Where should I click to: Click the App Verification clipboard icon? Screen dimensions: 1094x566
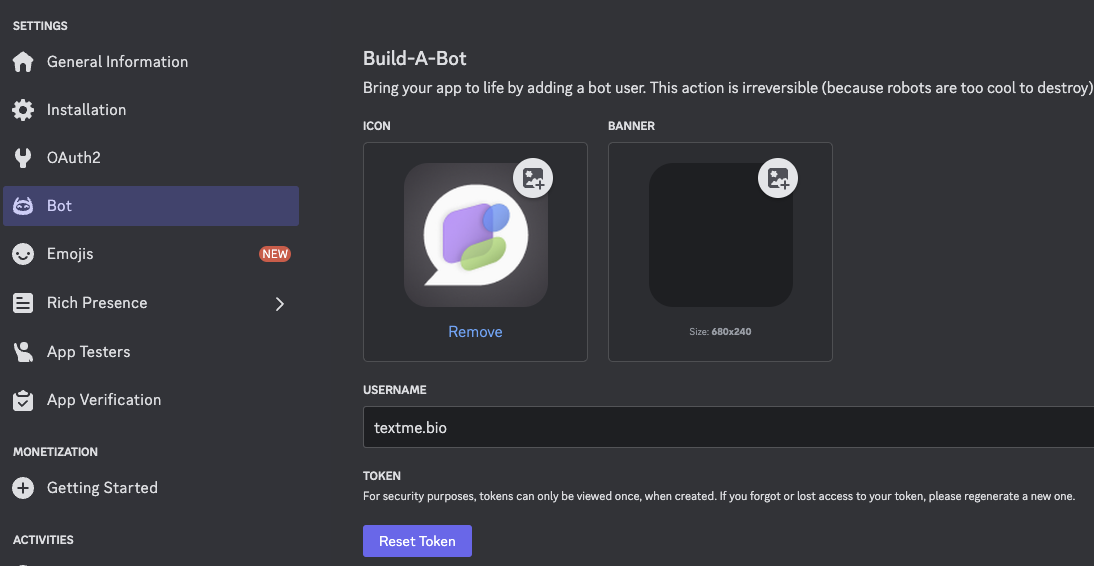point(23,400)
